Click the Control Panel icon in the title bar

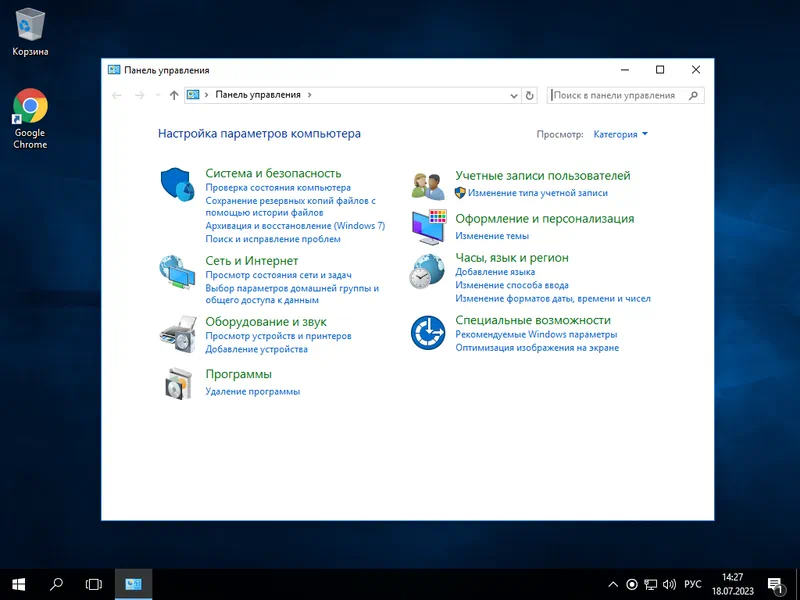(114, 70)
